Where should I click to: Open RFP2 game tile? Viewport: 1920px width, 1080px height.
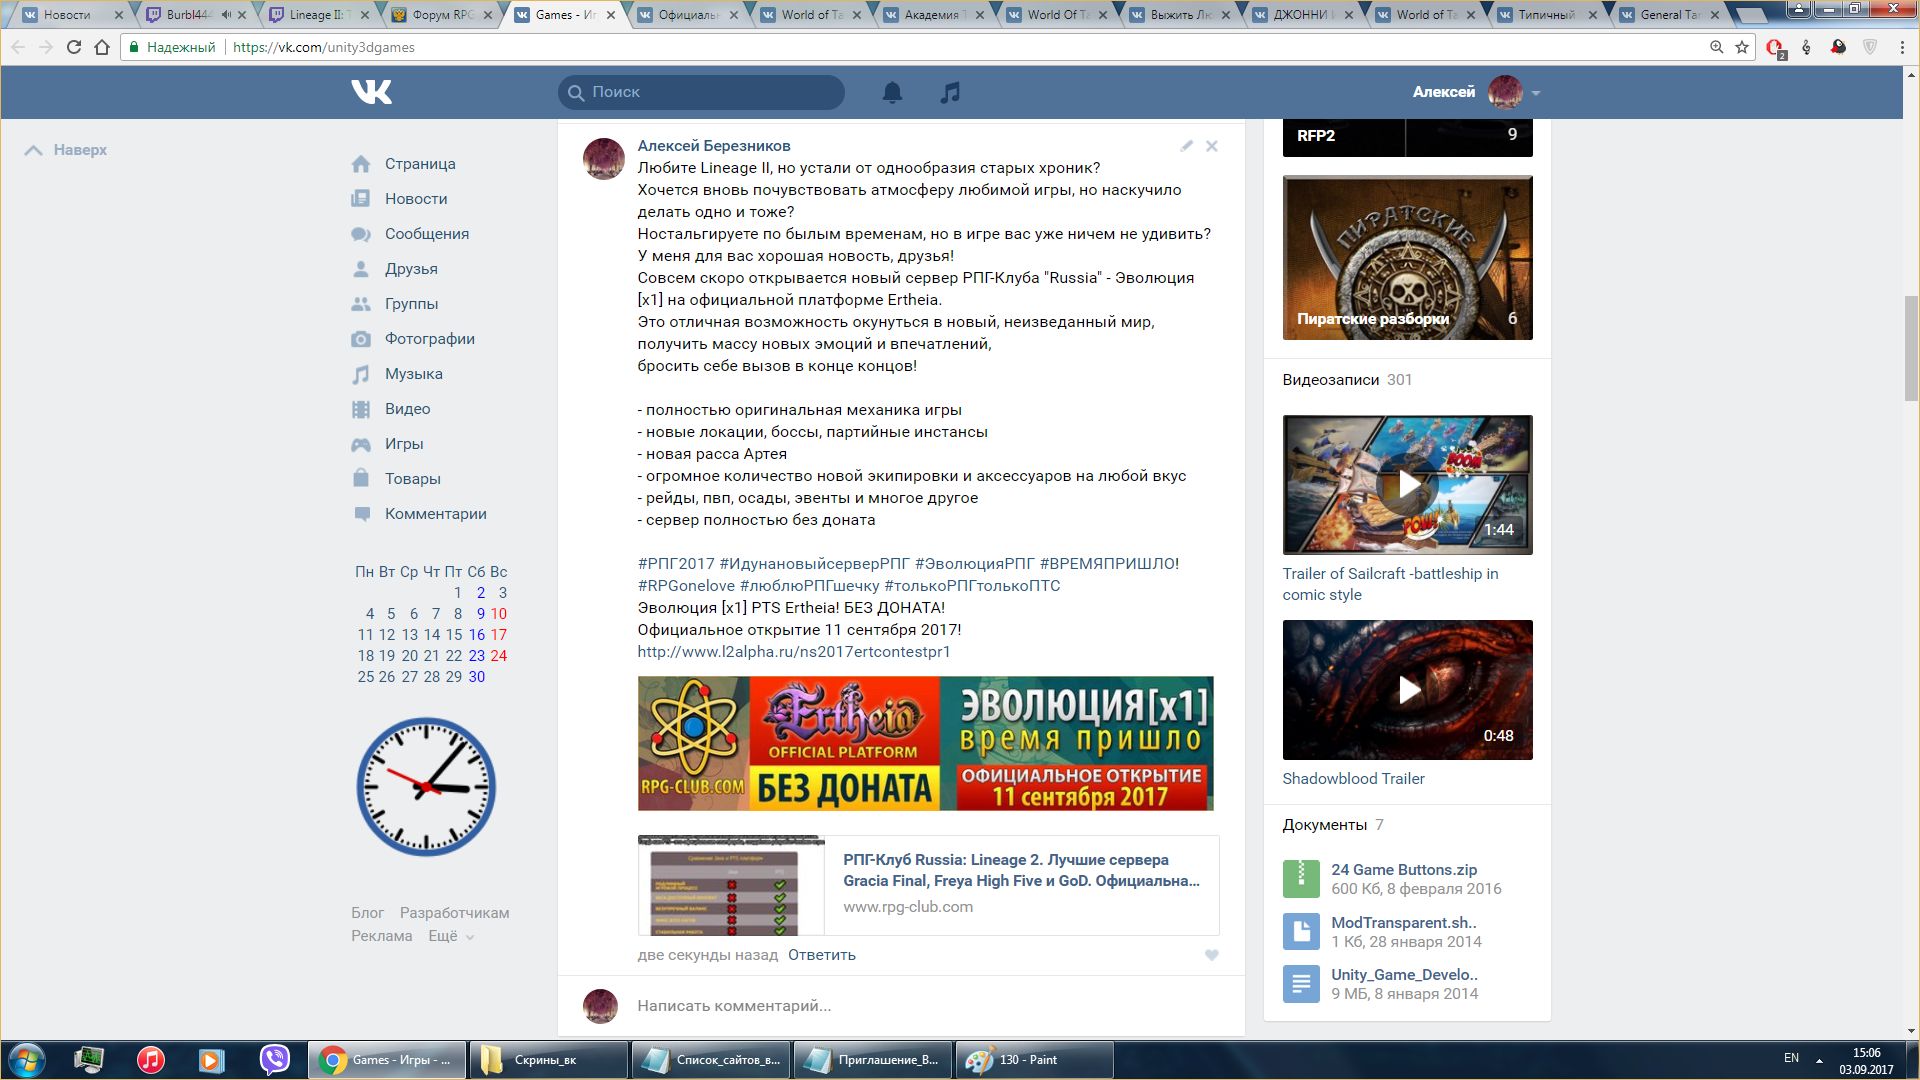(x=1407, y=137)
